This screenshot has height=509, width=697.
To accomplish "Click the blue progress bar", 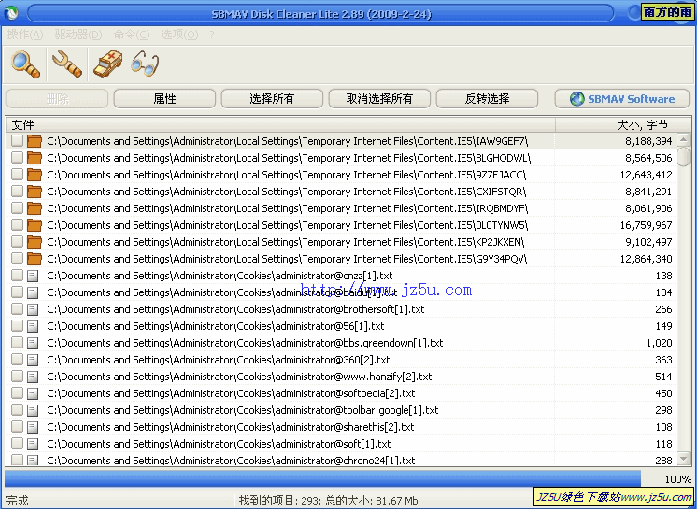I will point(323,478).
